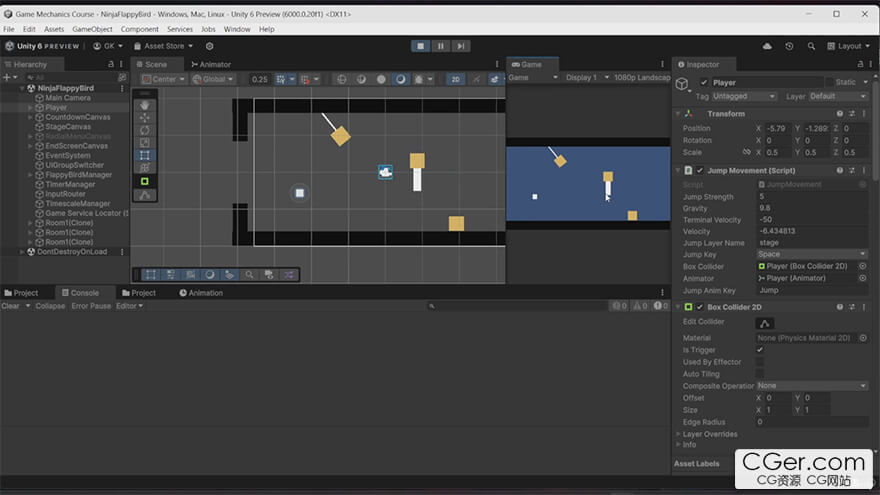Toggle constrained scale proportions link icon
This screenshot has height=495, width=880.
point(746,152)
